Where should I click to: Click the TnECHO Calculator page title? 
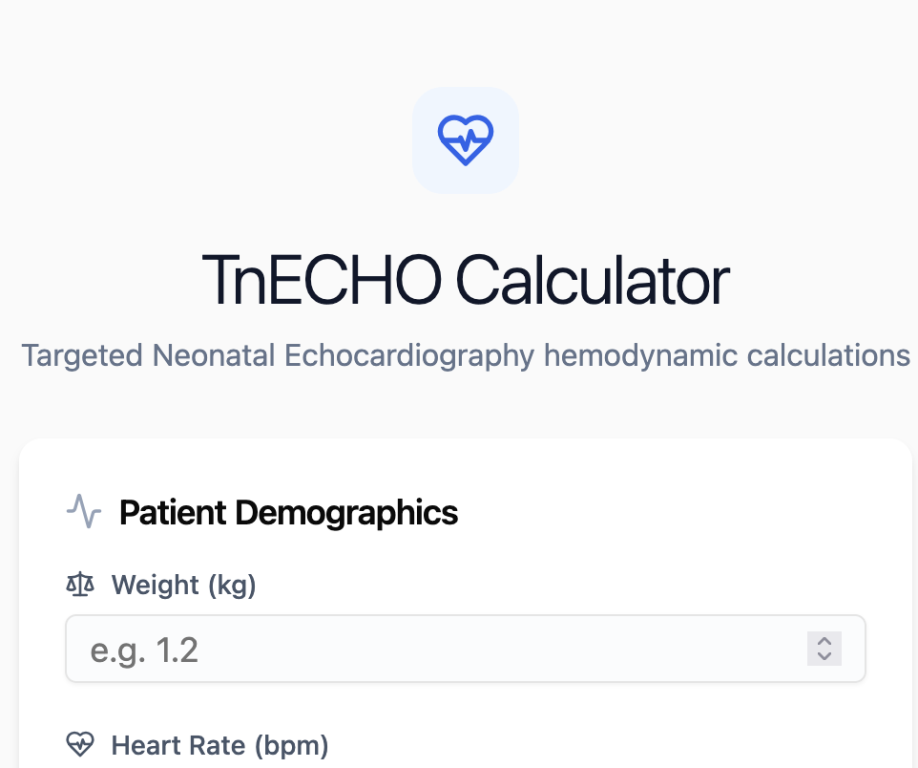coord(465,279)
